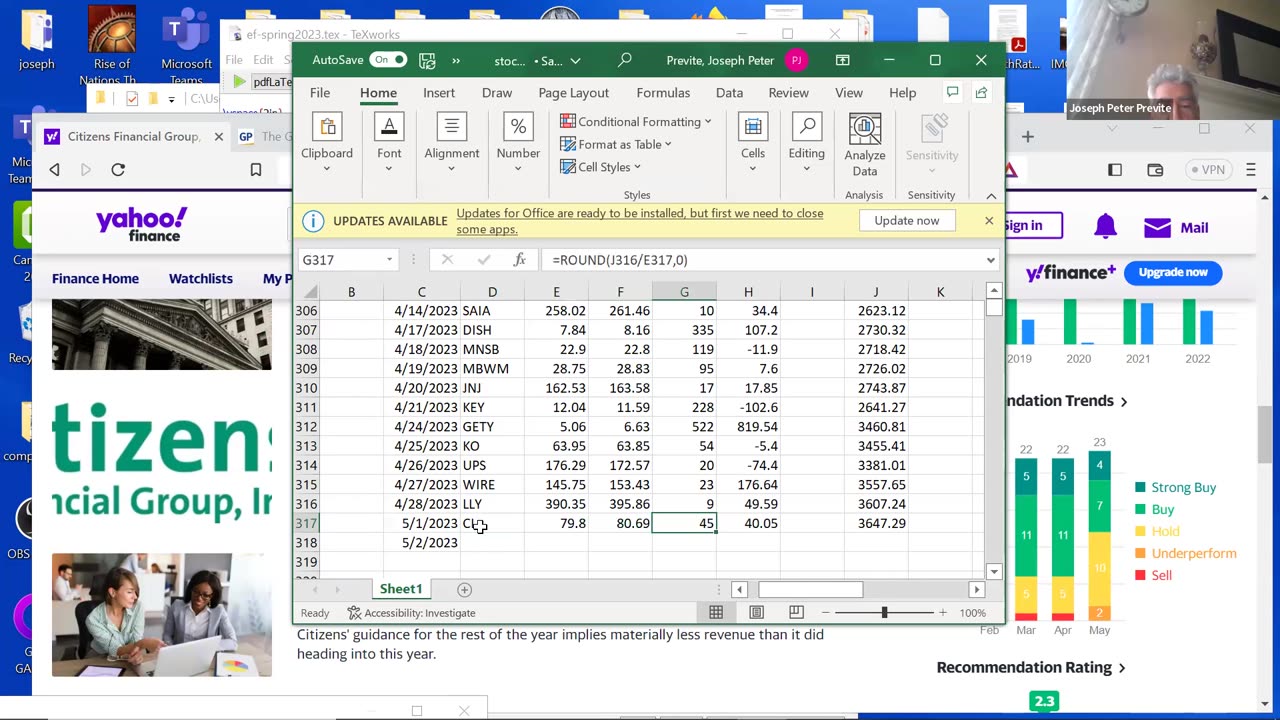Select row 312 header
This screenshot has width=1280, height=720.
coord(306,427)
